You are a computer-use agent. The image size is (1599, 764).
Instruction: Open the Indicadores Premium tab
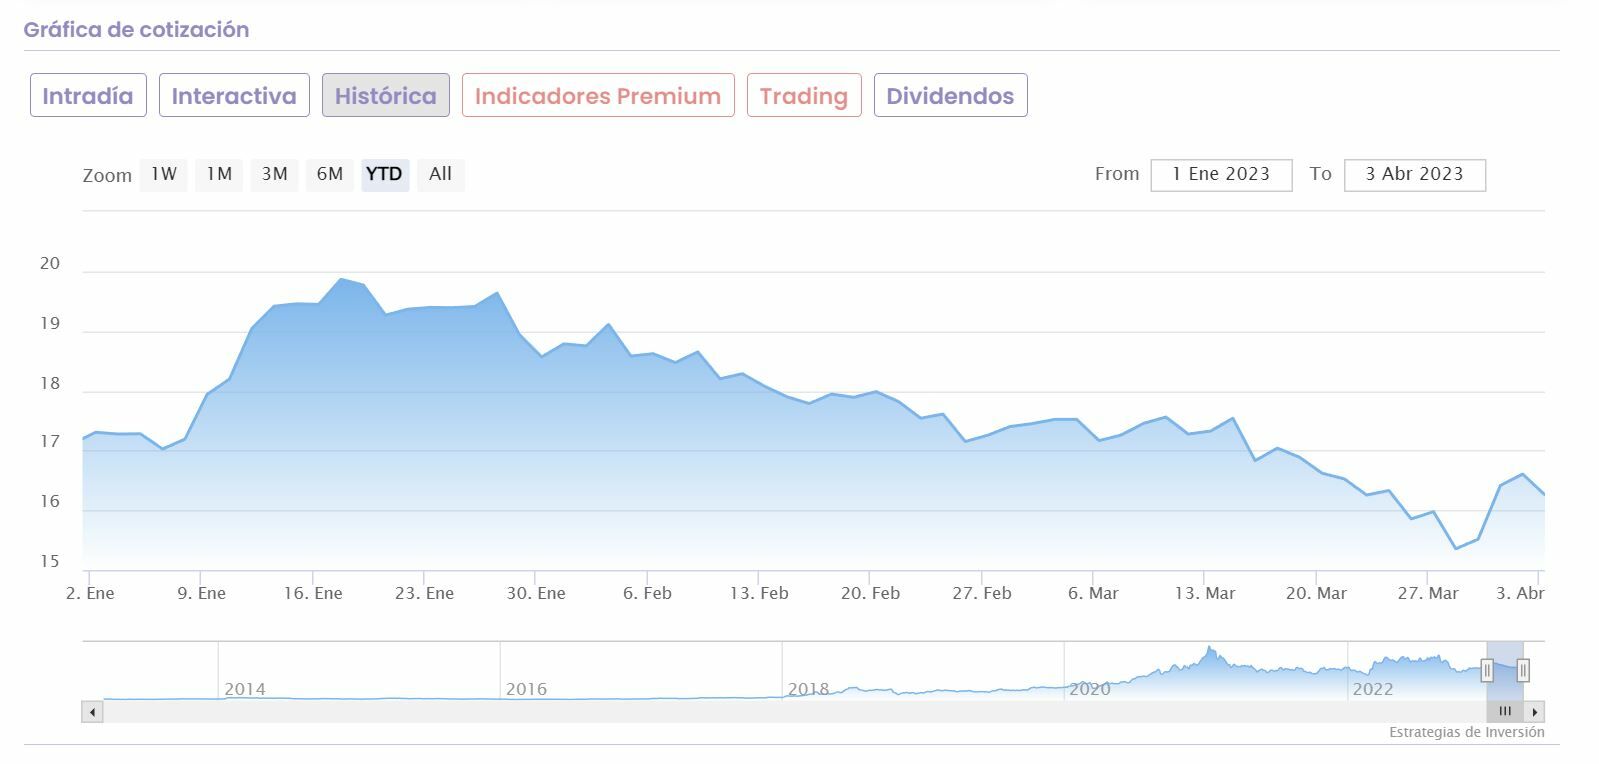coord(597,96)
